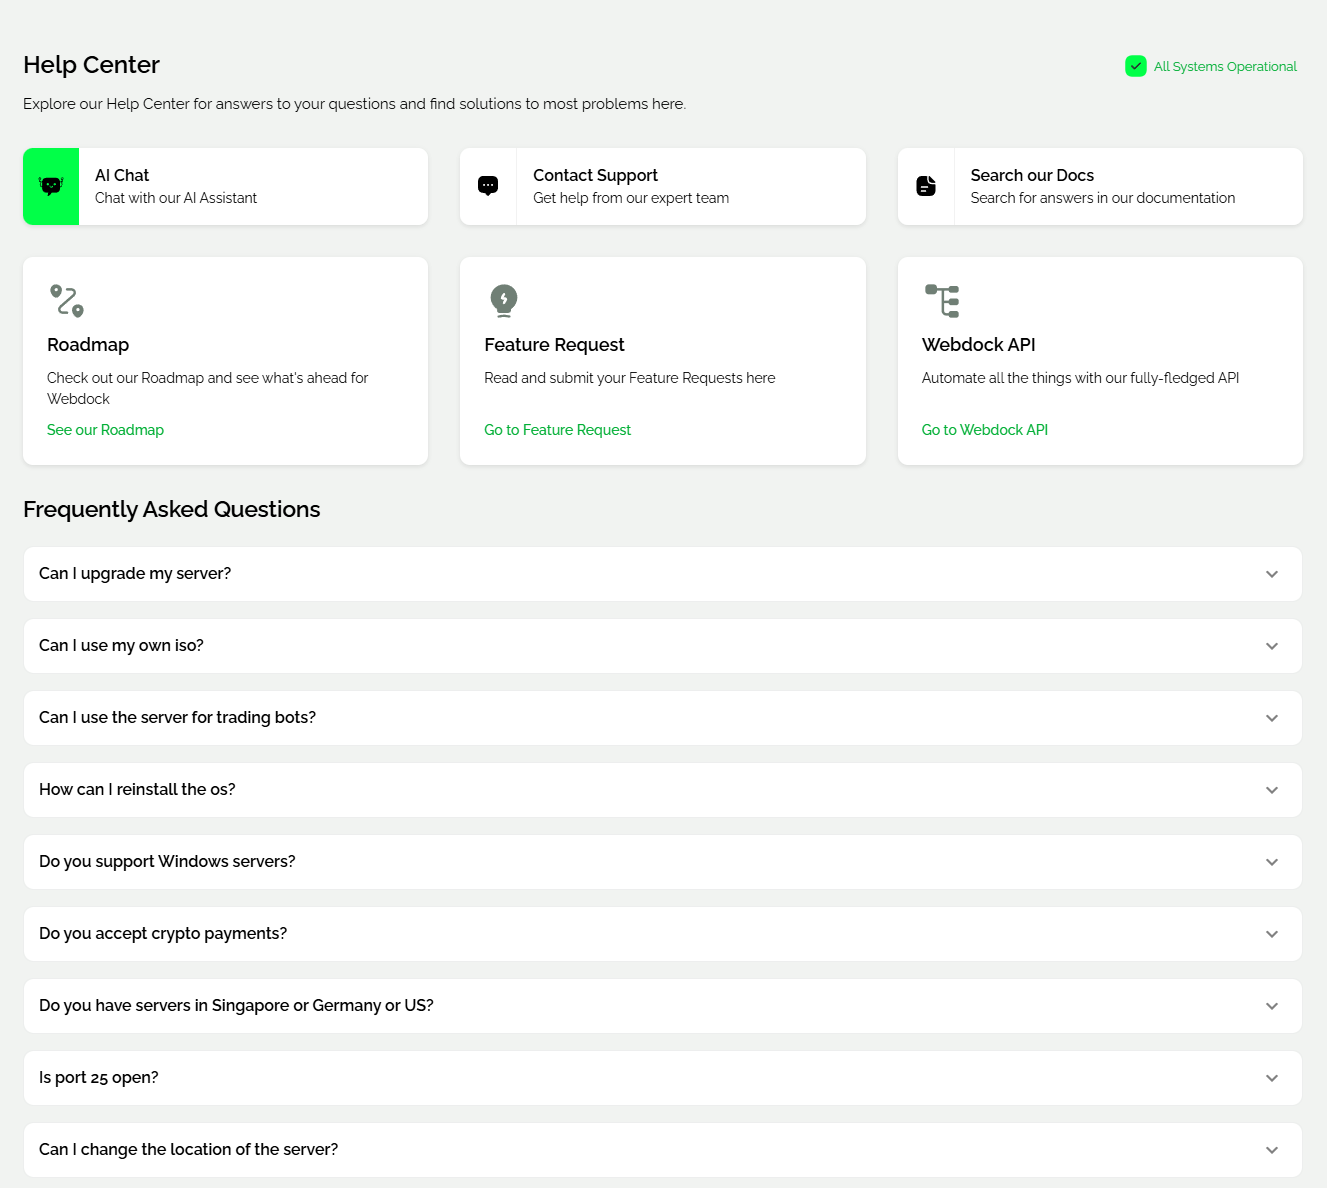
Task: Open the Contact Support card title
Action: pos(595,175)
